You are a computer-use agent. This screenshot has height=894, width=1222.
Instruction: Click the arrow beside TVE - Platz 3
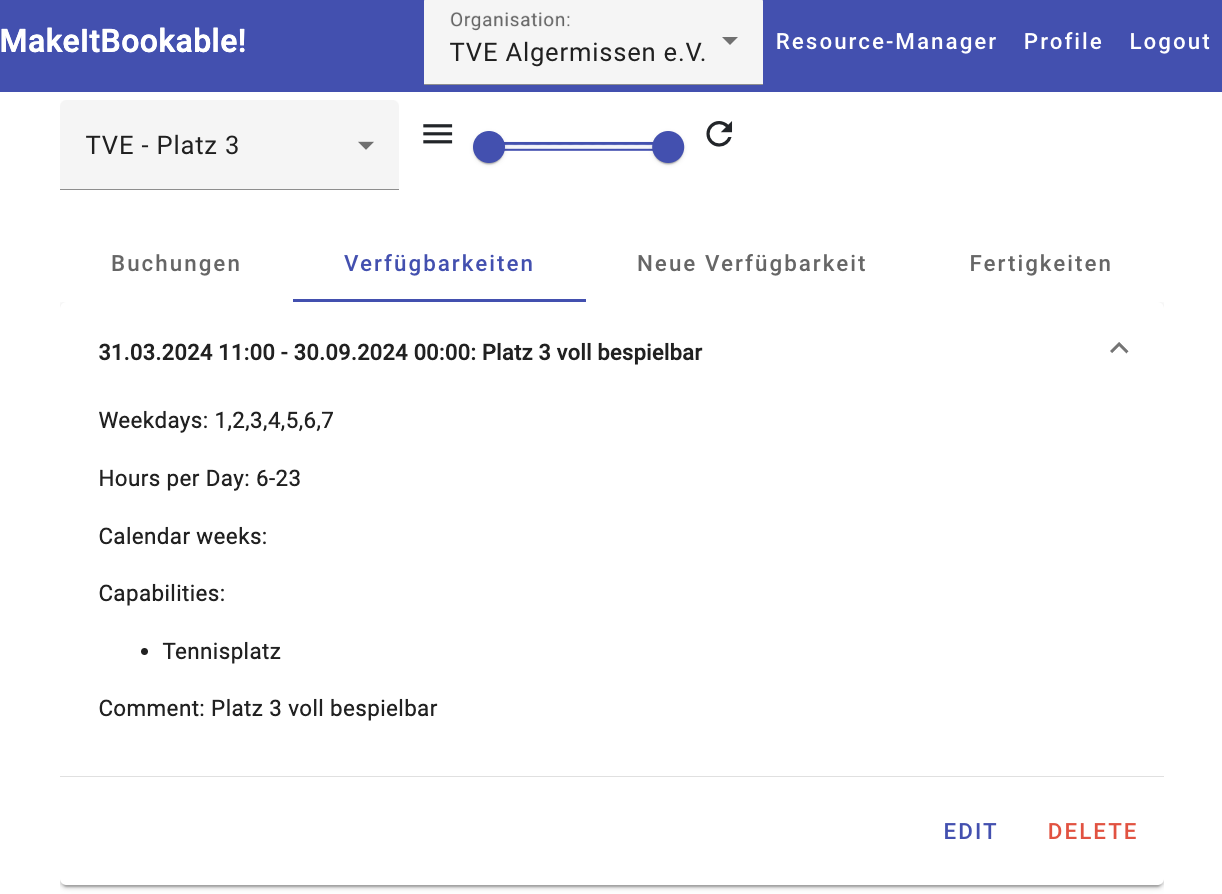coord(366,146)
